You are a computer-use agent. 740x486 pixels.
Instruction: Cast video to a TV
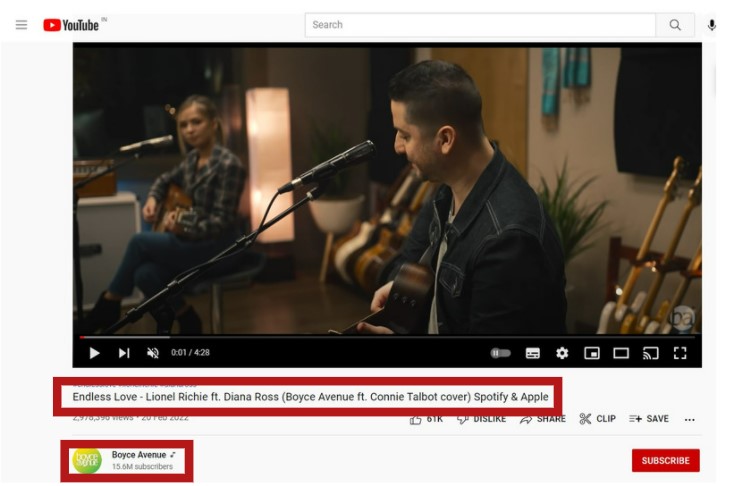(x=650, y=353)
